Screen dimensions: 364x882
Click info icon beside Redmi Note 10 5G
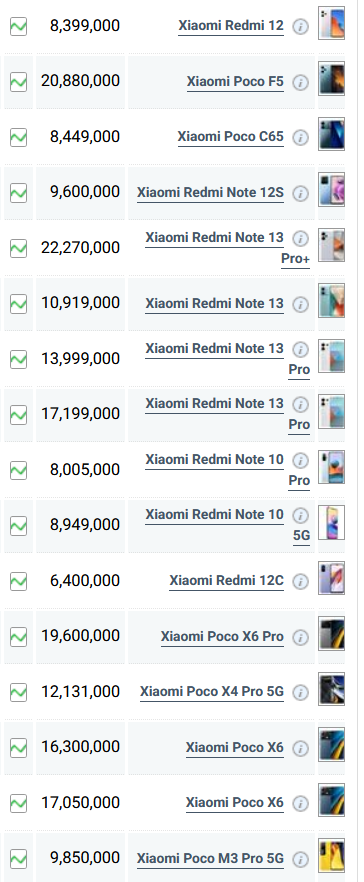[301, 515]
